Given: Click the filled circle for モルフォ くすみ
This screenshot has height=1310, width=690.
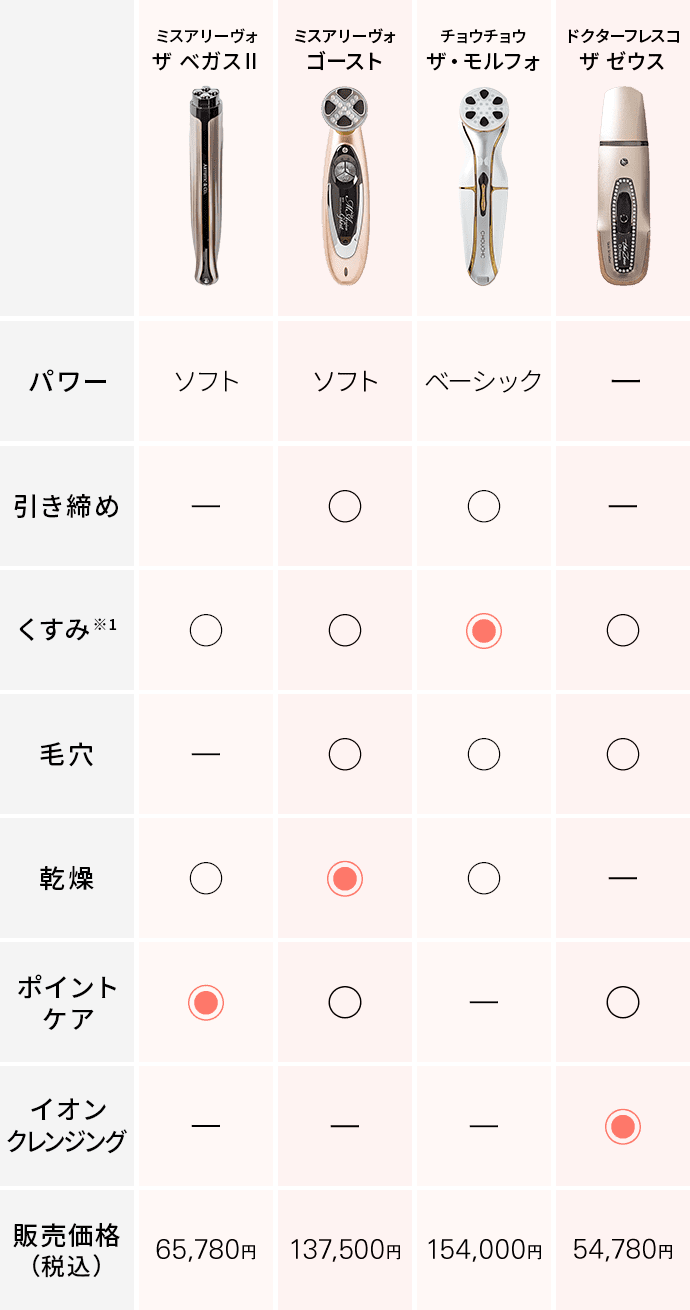Looking at the screenshot, I should (x=483, y=631).
